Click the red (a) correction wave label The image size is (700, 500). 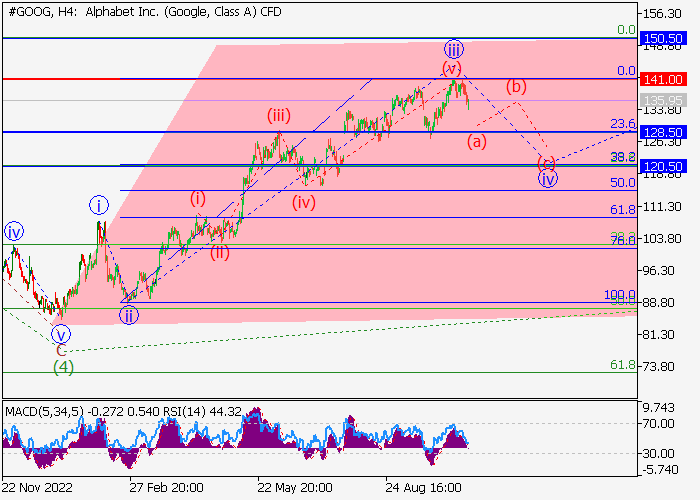[477, 141]
